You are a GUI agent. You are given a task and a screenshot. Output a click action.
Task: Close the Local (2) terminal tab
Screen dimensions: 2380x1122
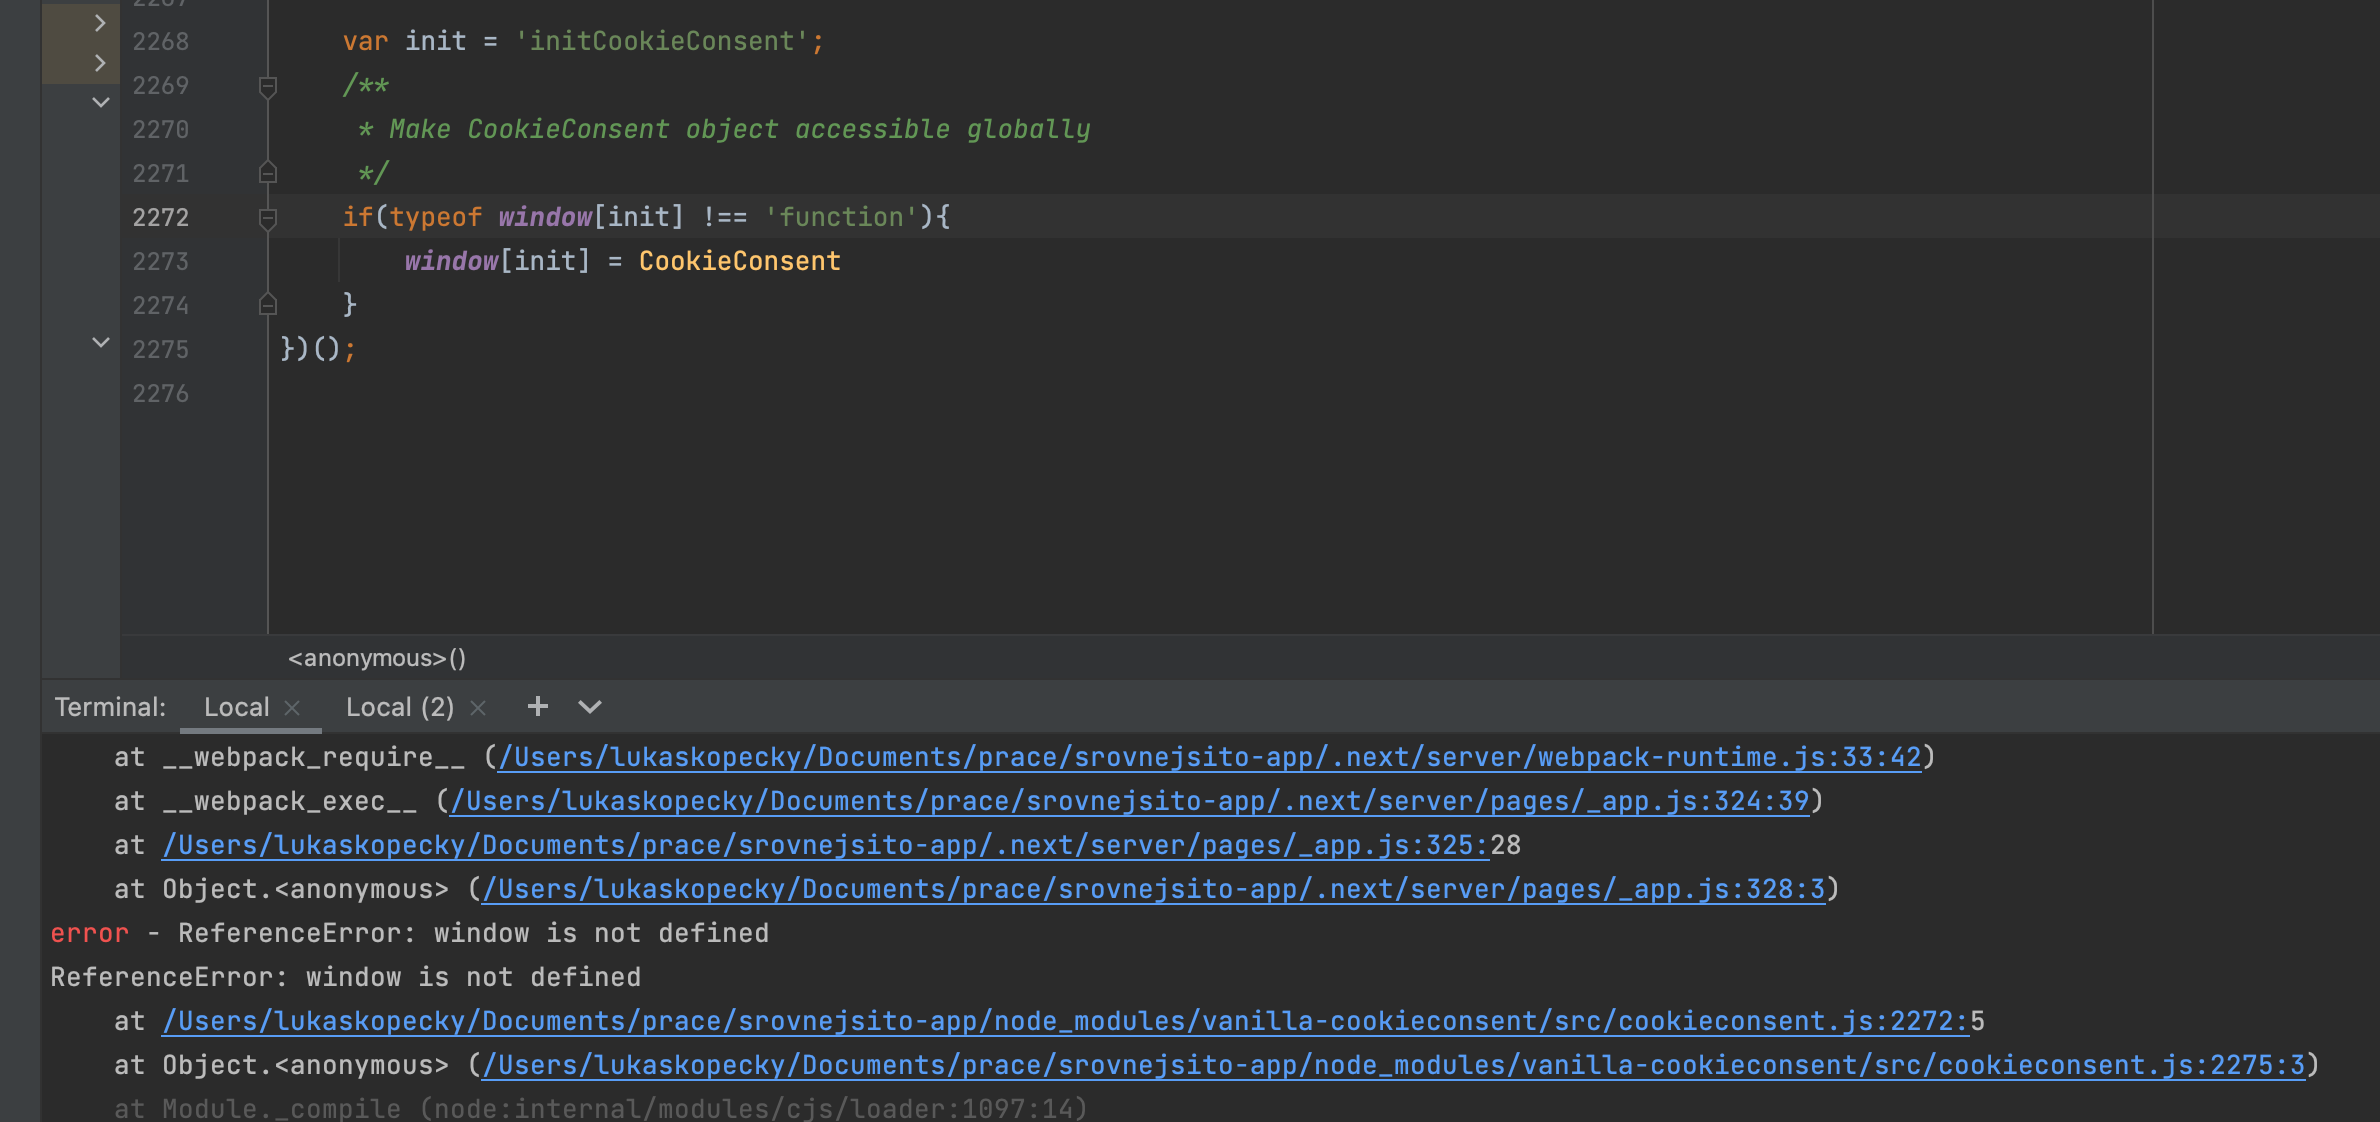pyautogui.click(x=478, y=708)
